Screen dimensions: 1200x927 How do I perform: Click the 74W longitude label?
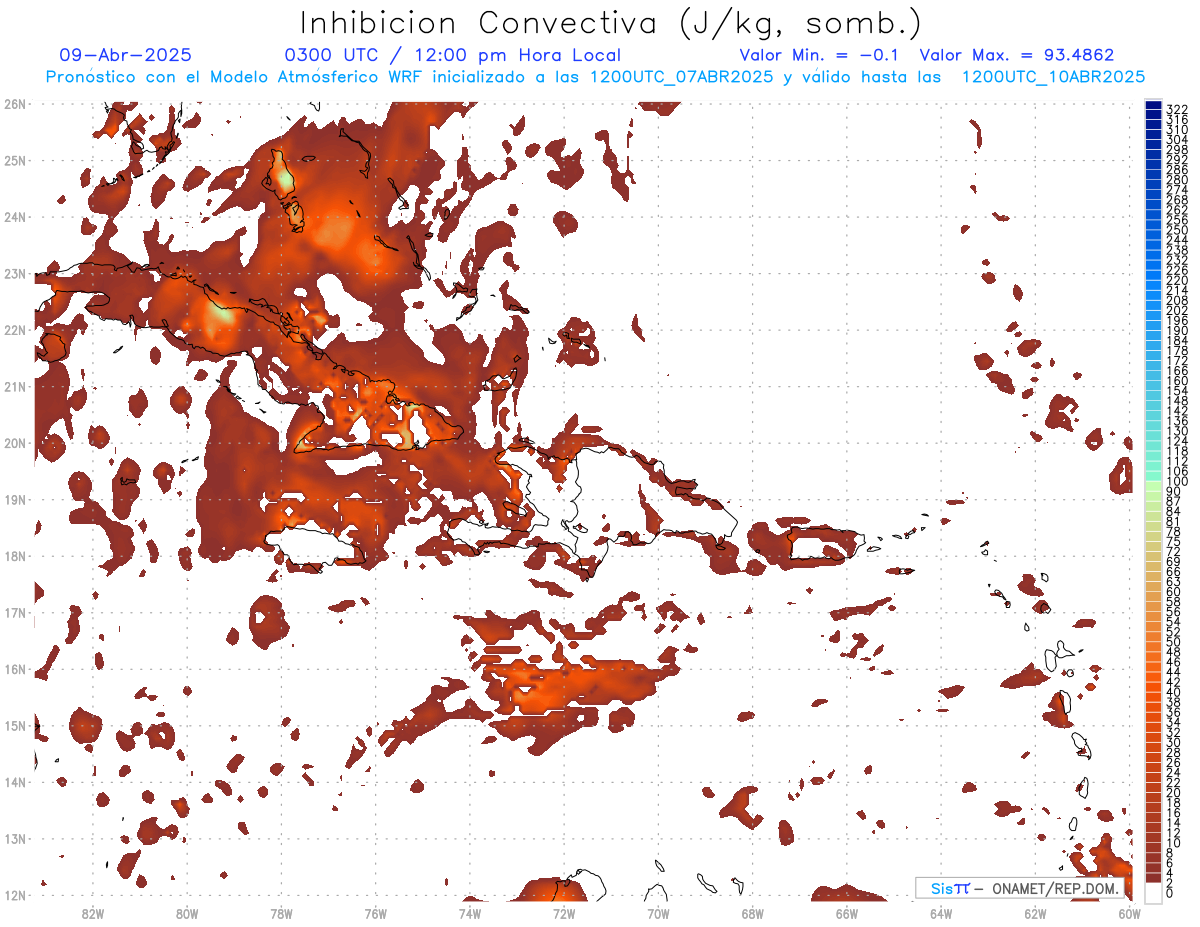(x=470, y=914)
